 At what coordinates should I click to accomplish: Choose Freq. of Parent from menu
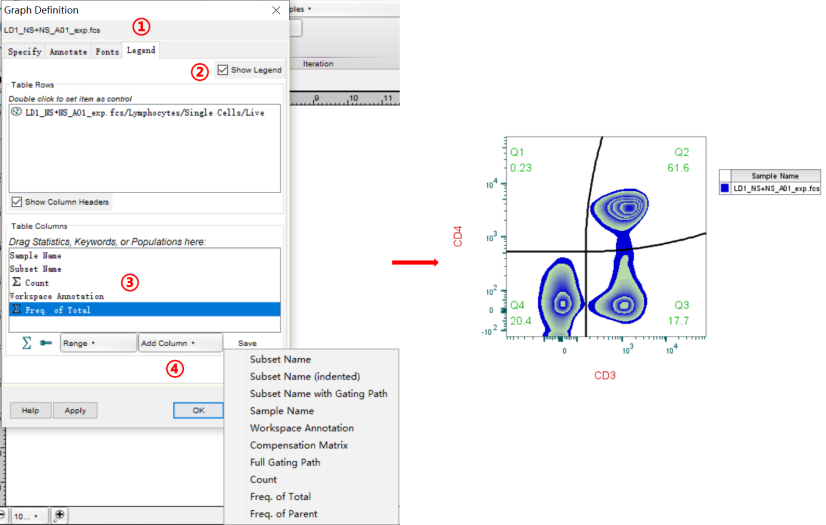pyautogui.click(x=283, y=514)
